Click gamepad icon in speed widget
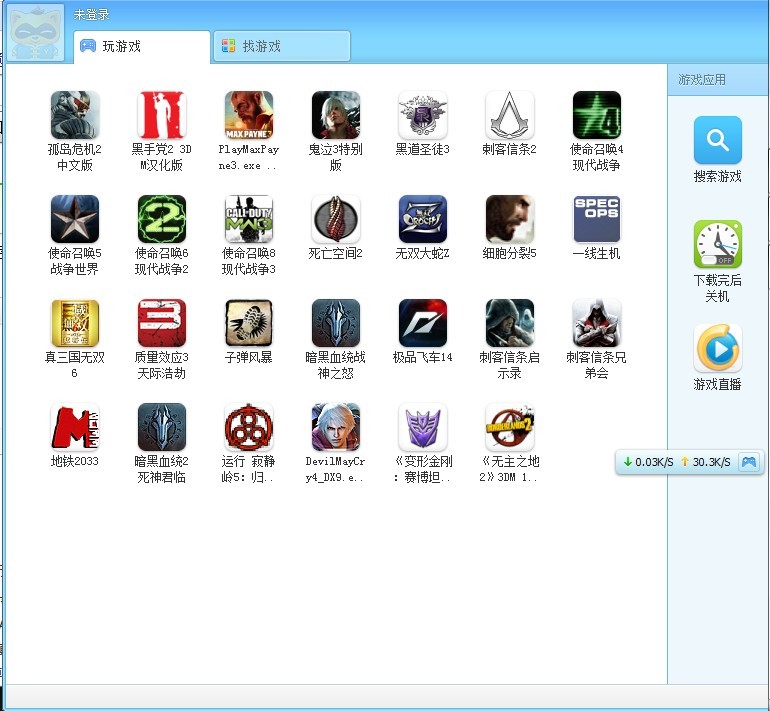The width and height of the screenshot is (770, 711). (x=749, y=462)
